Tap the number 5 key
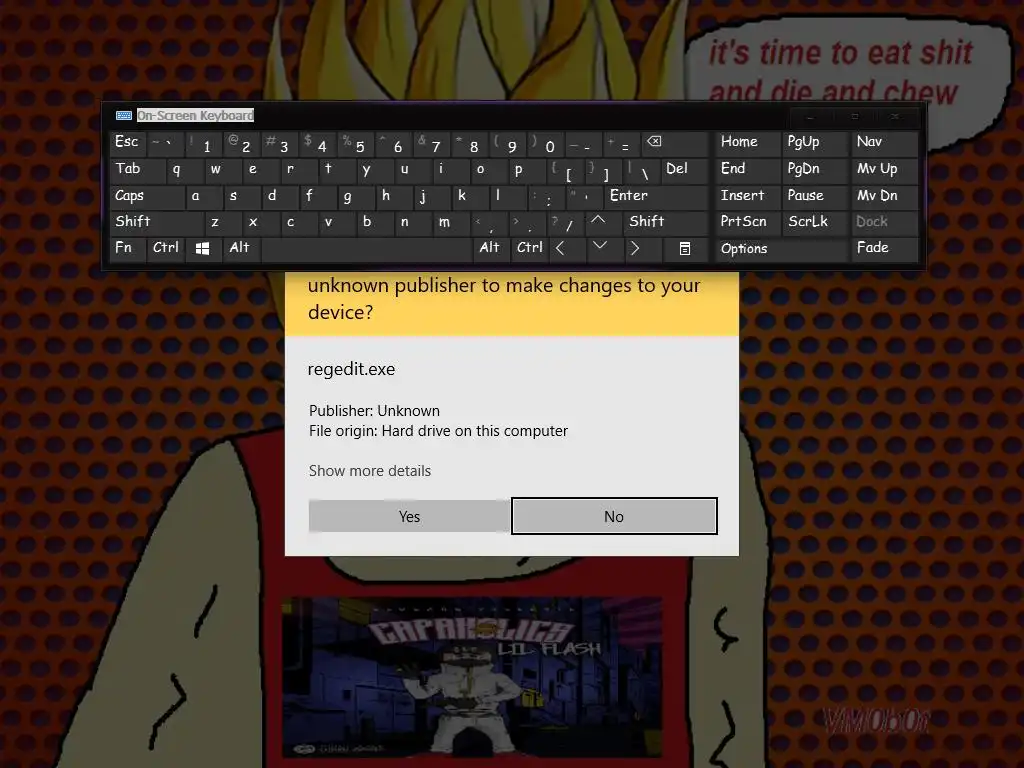 tap(355, 143)
